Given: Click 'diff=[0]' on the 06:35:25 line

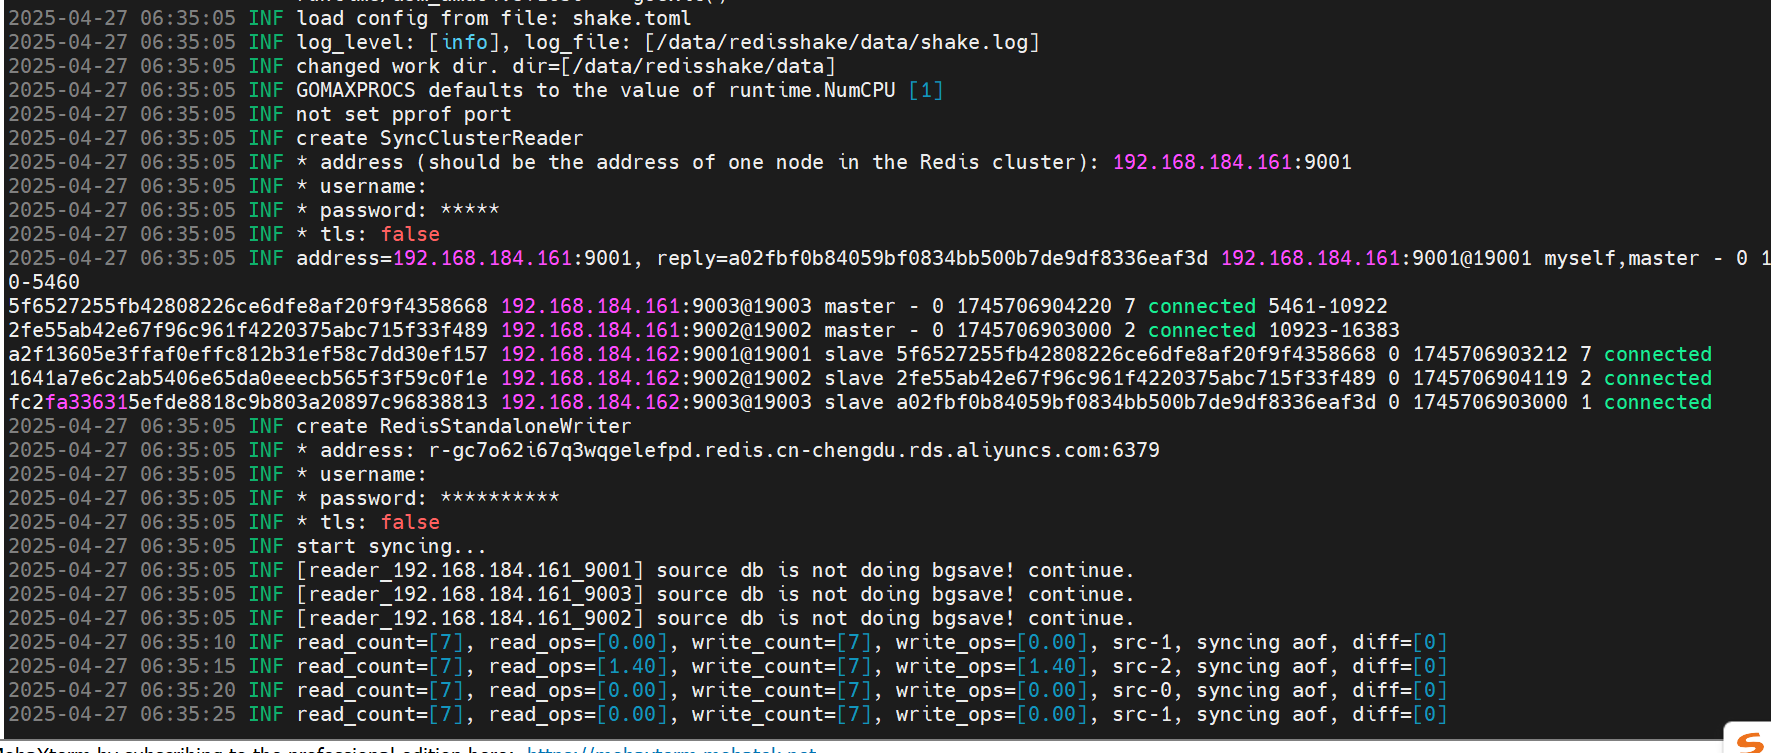Looking at the screenshot, I should point(1400,714).
